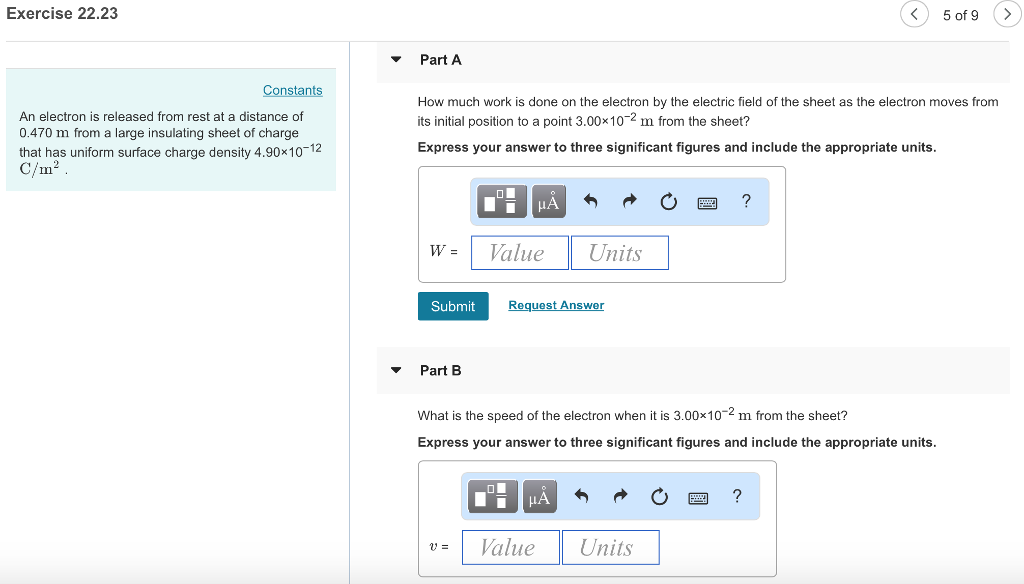Open the equation templates in Part B
Viewport: 1024px width, 584px height.
point(493,496)
